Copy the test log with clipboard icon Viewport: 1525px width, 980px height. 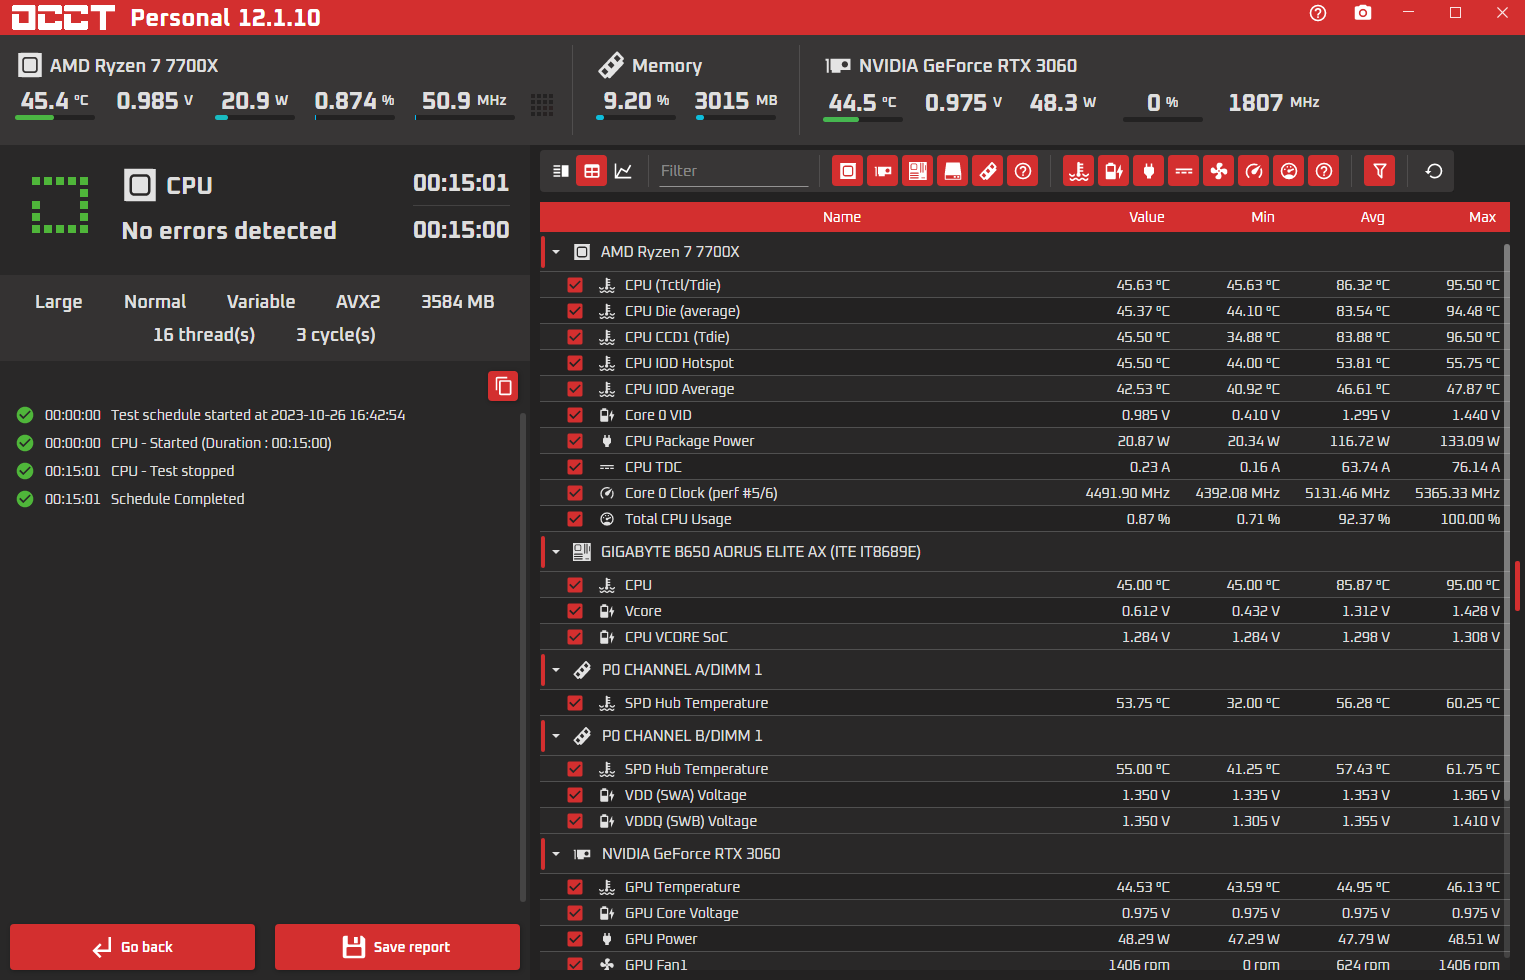[503, 386]
